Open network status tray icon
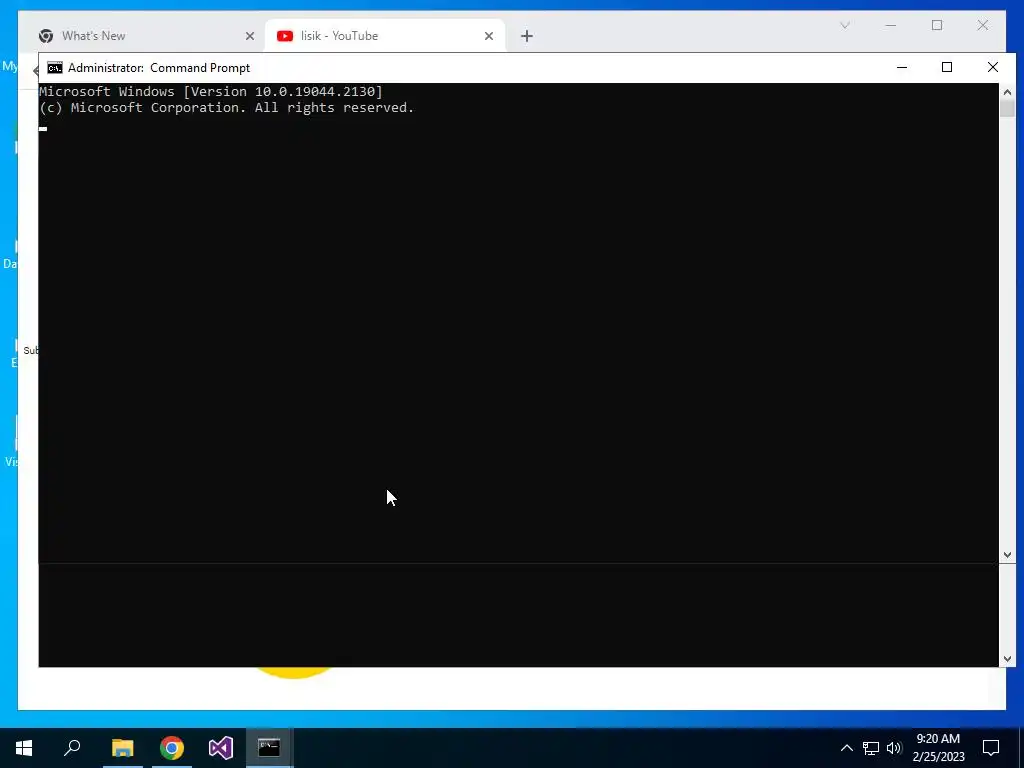1024x768 pixels. (x=871, y=748)
